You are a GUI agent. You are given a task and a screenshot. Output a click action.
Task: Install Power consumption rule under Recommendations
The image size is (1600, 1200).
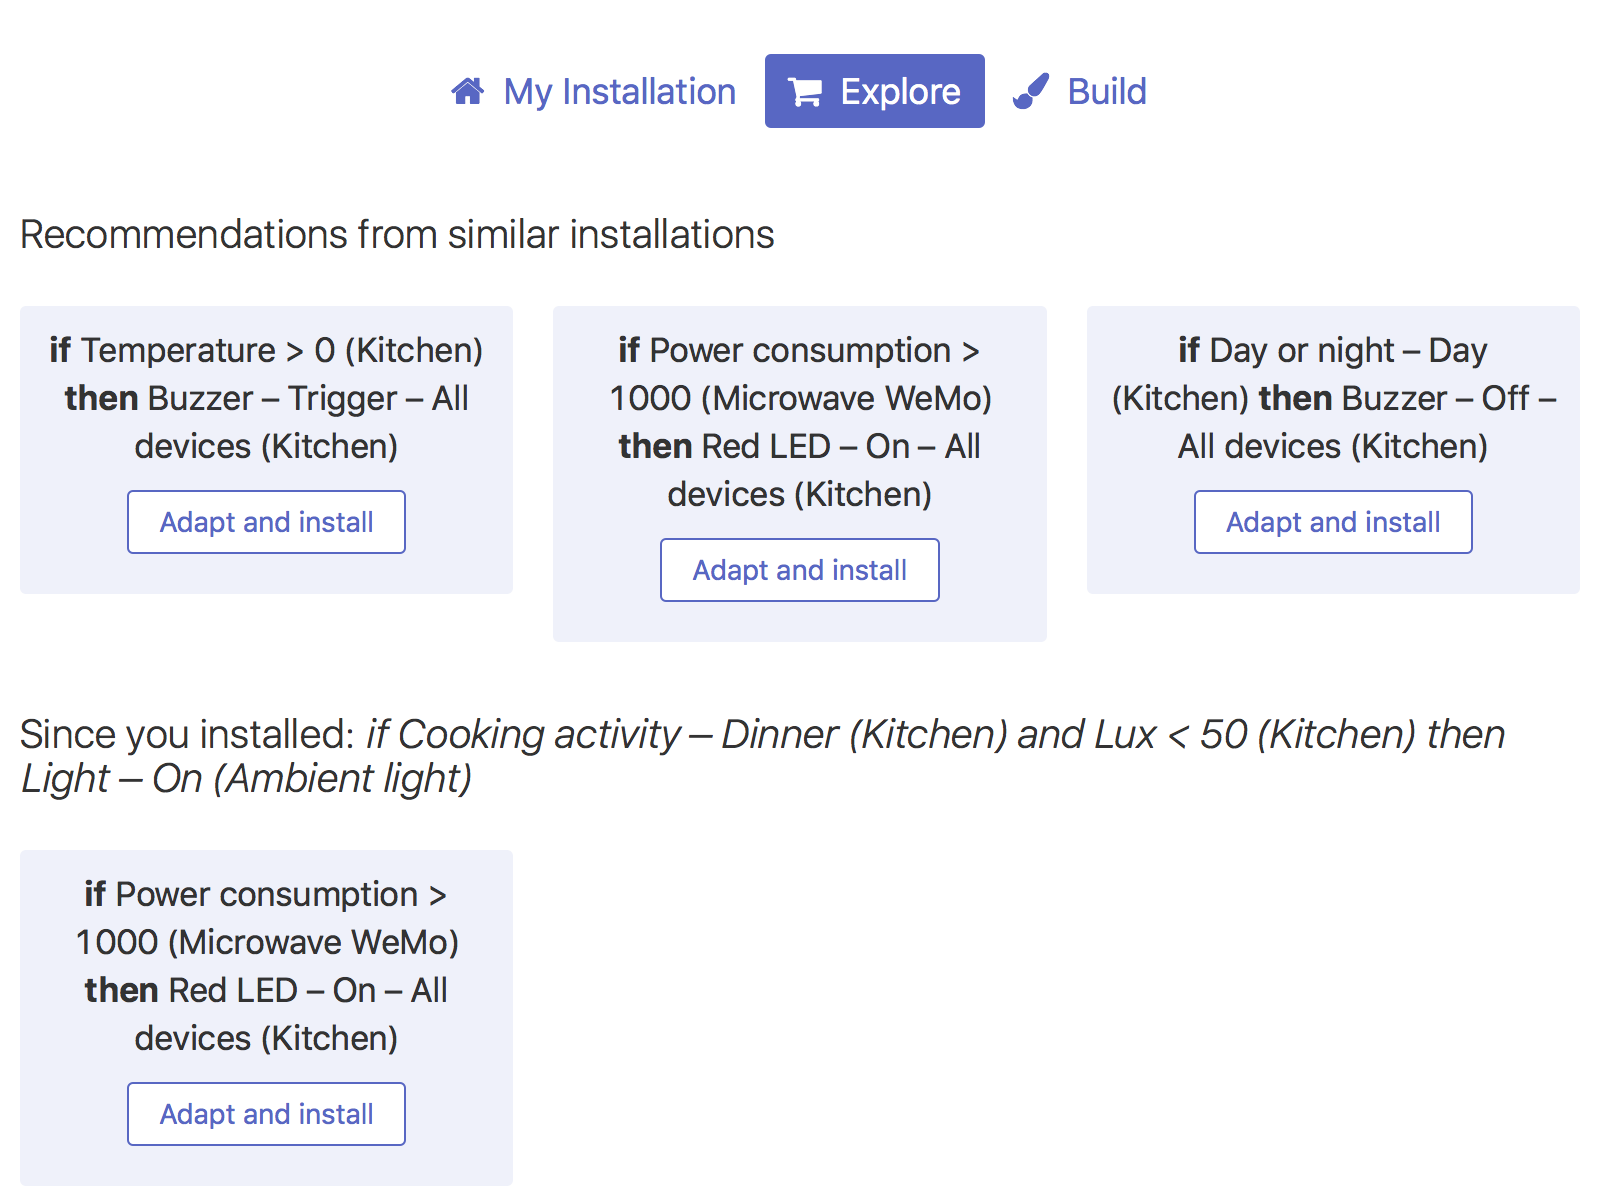pos(799,570)
